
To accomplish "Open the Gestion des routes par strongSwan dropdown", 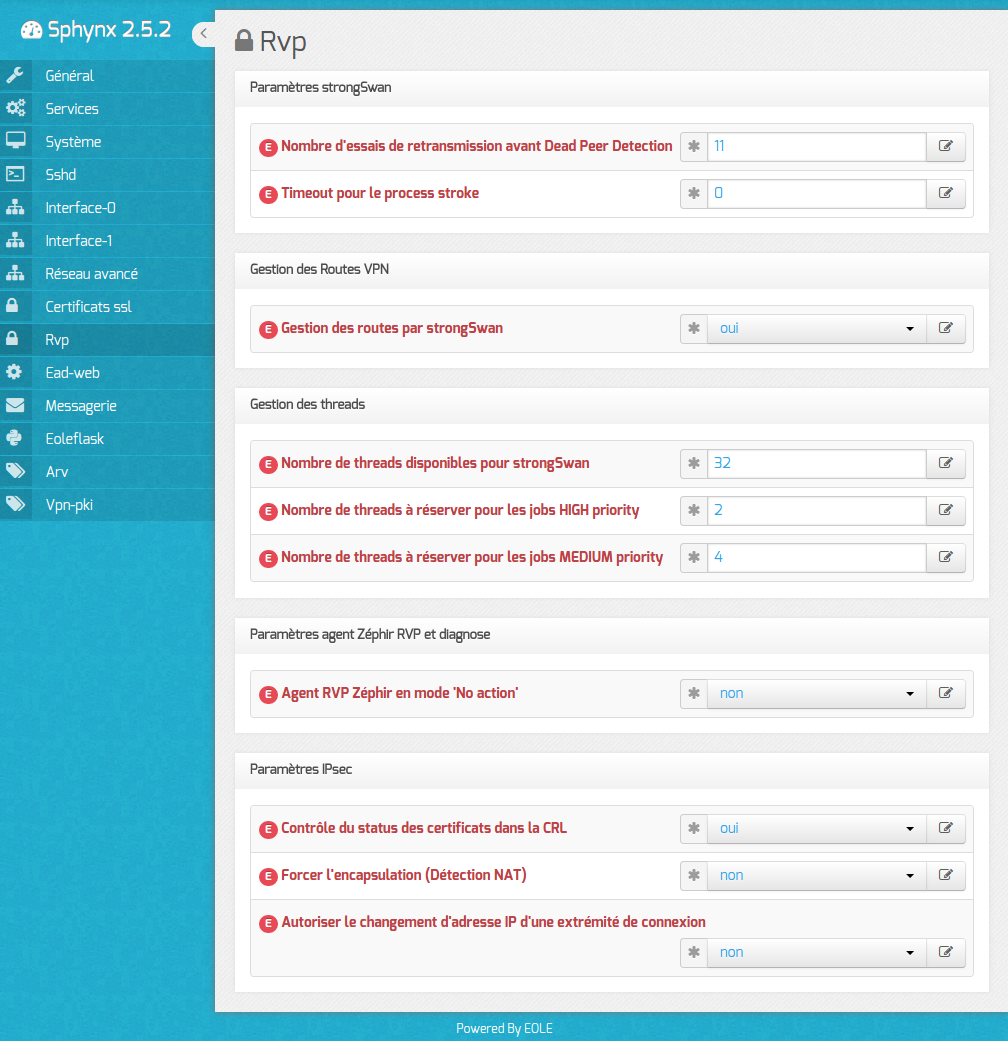I will [817, 329].
